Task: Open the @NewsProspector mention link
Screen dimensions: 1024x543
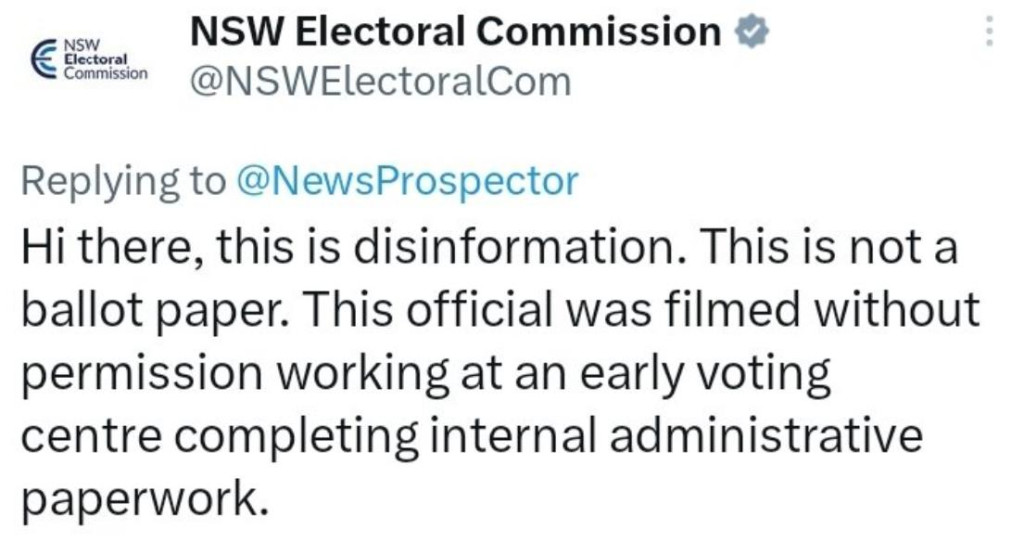Action: click(408, 181)
